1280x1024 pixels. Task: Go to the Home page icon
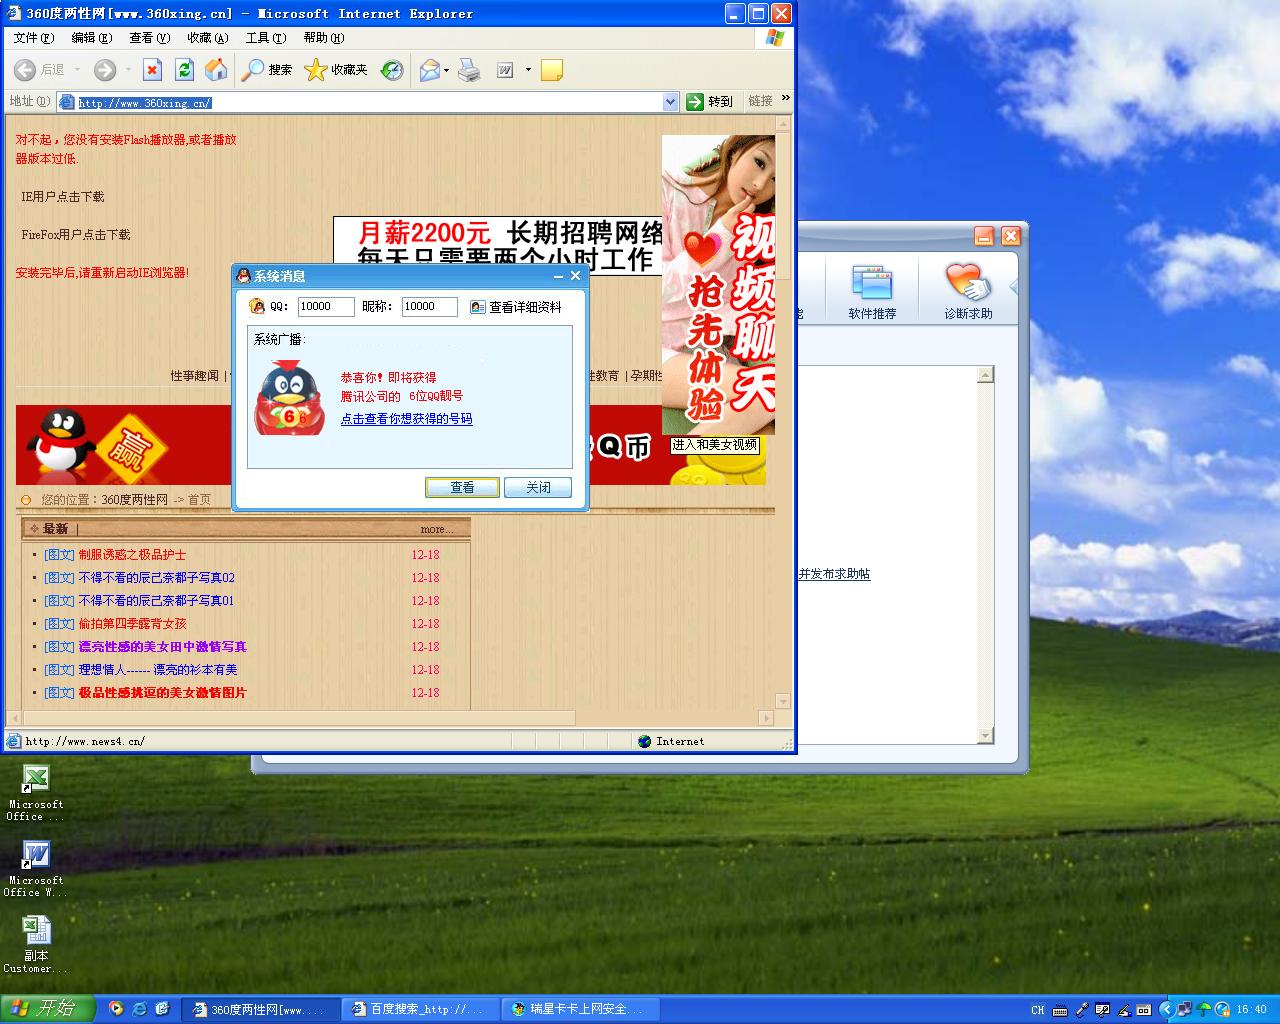[x=216, y=69]
